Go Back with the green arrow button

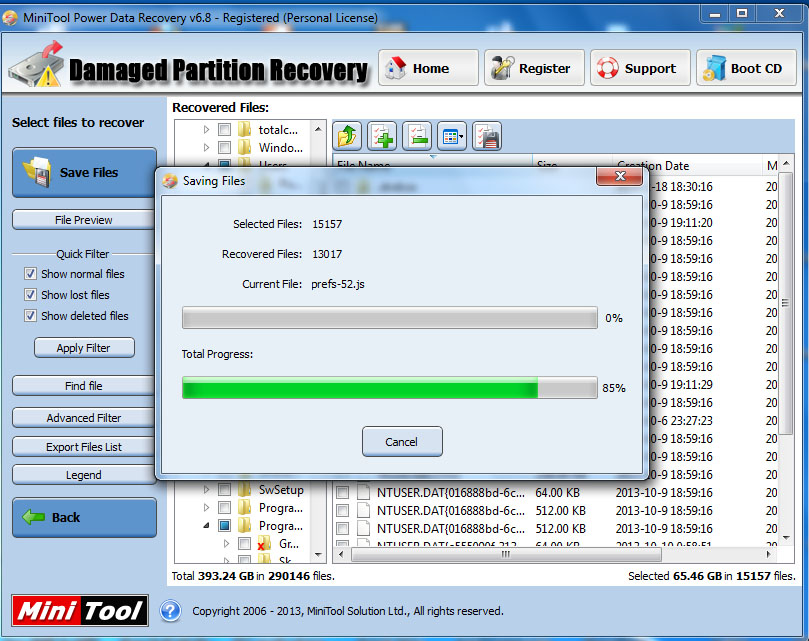coord(84,517)
